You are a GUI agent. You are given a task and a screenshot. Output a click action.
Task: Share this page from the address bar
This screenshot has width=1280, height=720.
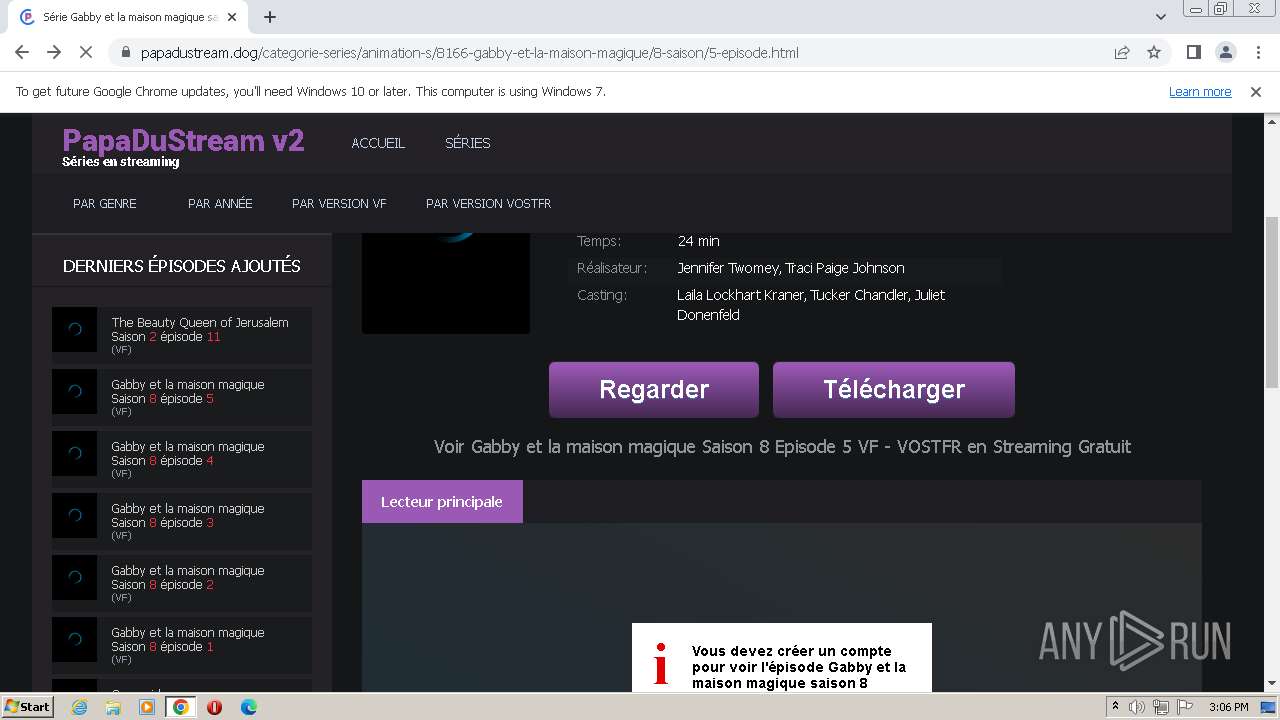[1122, 52]
